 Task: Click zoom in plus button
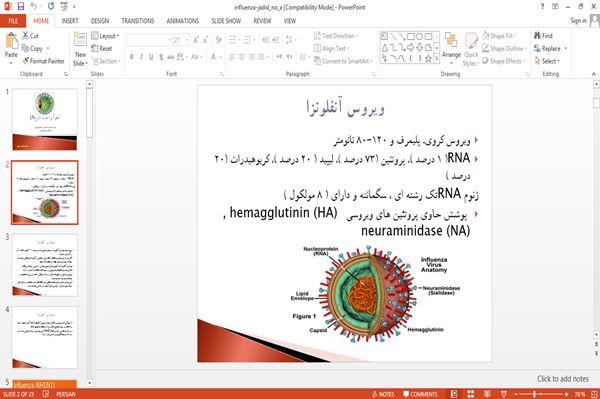click(x=566, y=394)
